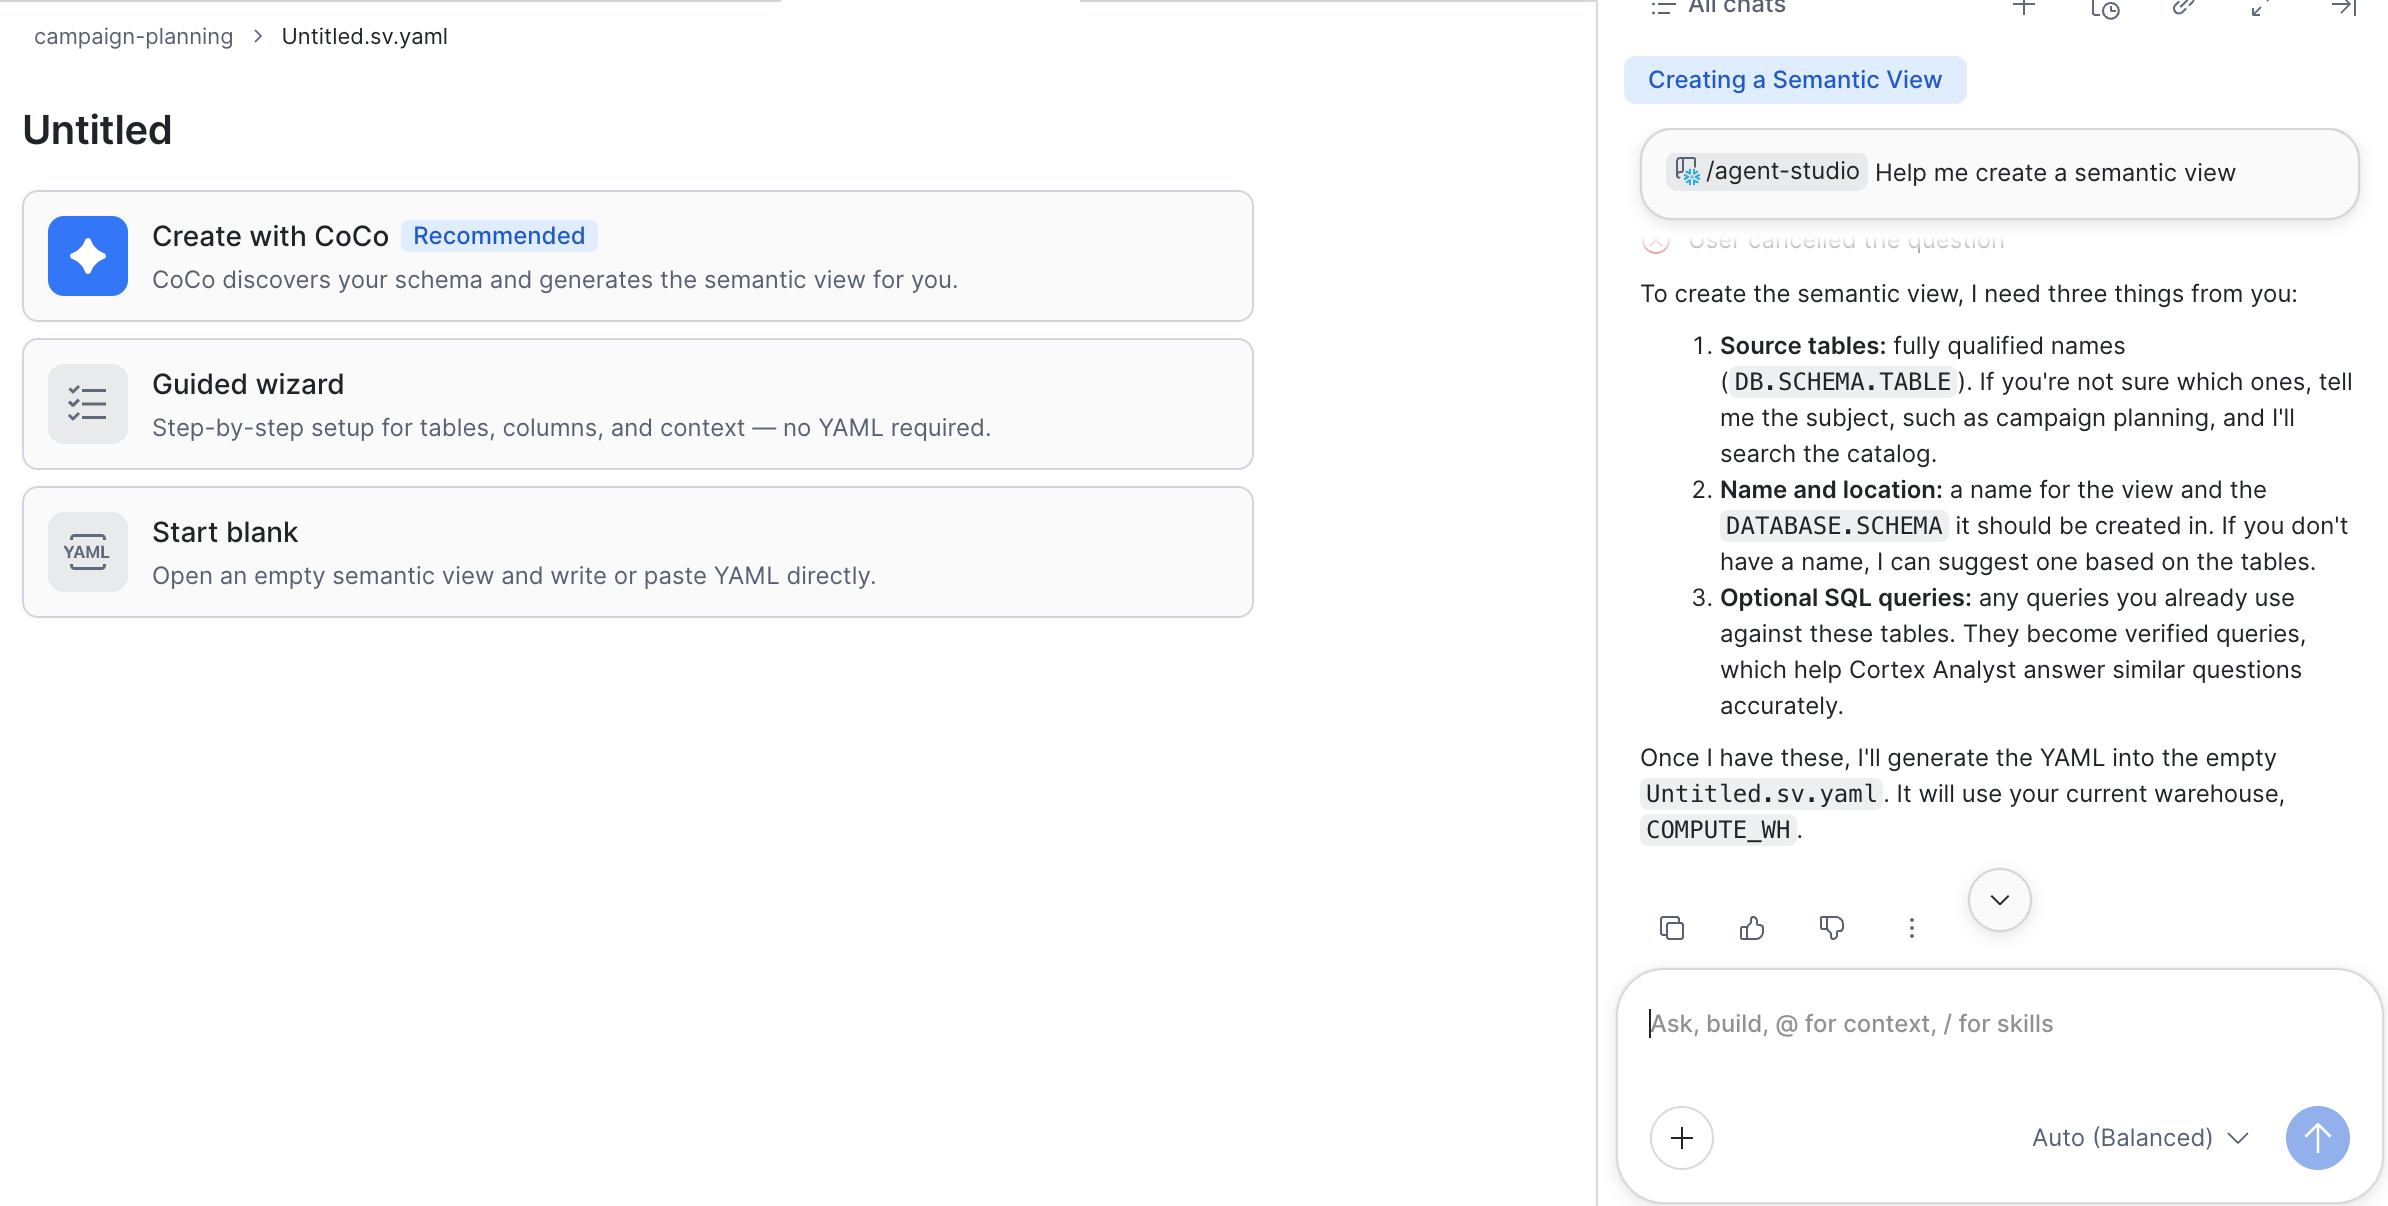Screen dimensions: 2388x1206
Task: Add an attachment with the plus button
Action: tap(1682, 1138)
